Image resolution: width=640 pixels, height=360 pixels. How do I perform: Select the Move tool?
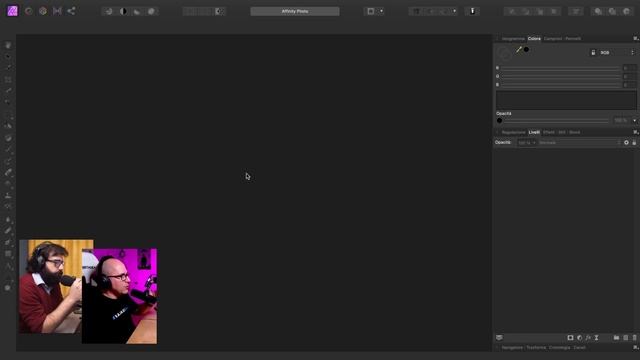pyautogui.click(x=8, y=57)
